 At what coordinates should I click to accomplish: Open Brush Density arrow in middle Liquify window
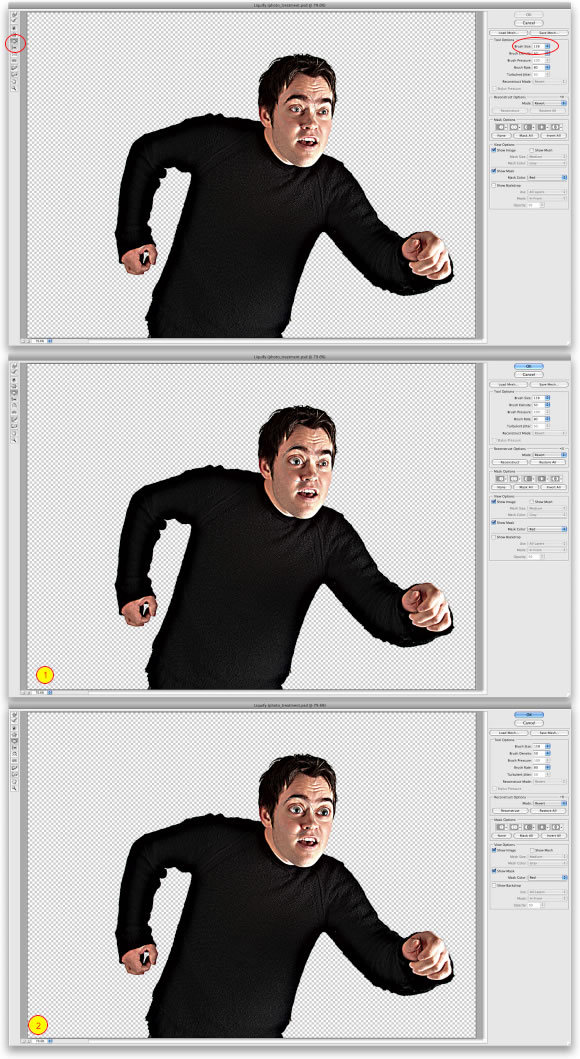(x=547, y=405)
